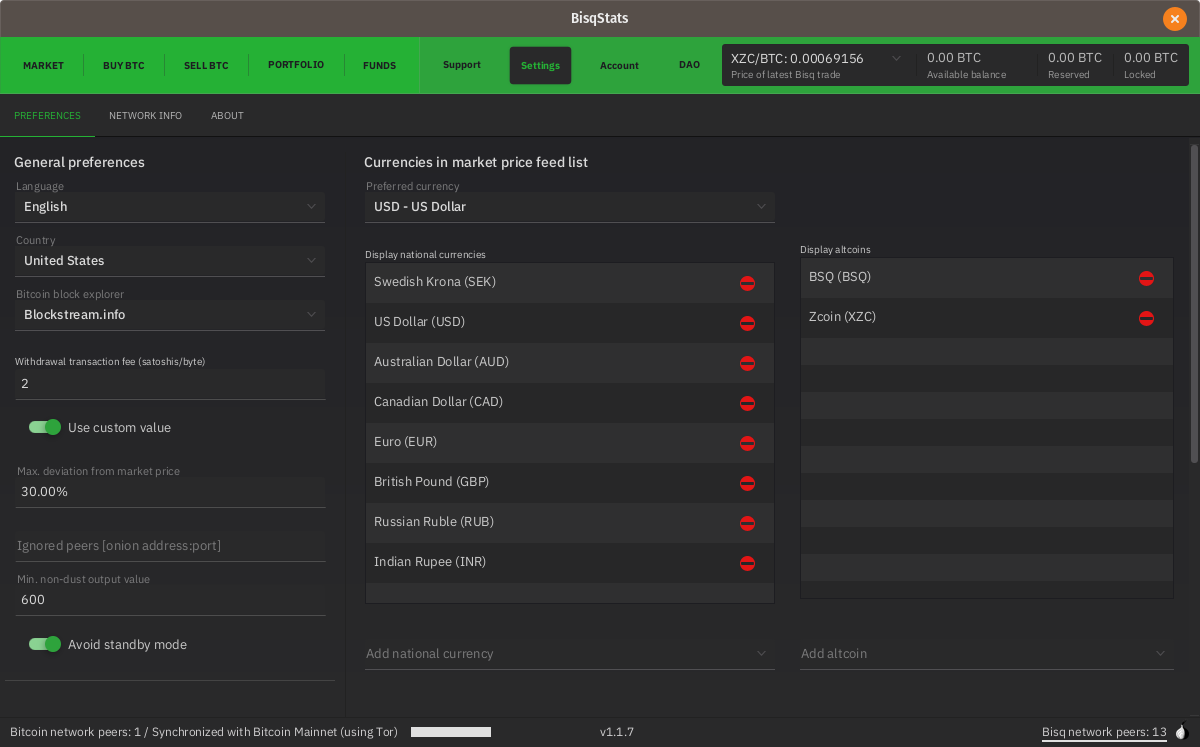
Task: Click the preferences vertical scrollbar
Action: [1194, 304]
